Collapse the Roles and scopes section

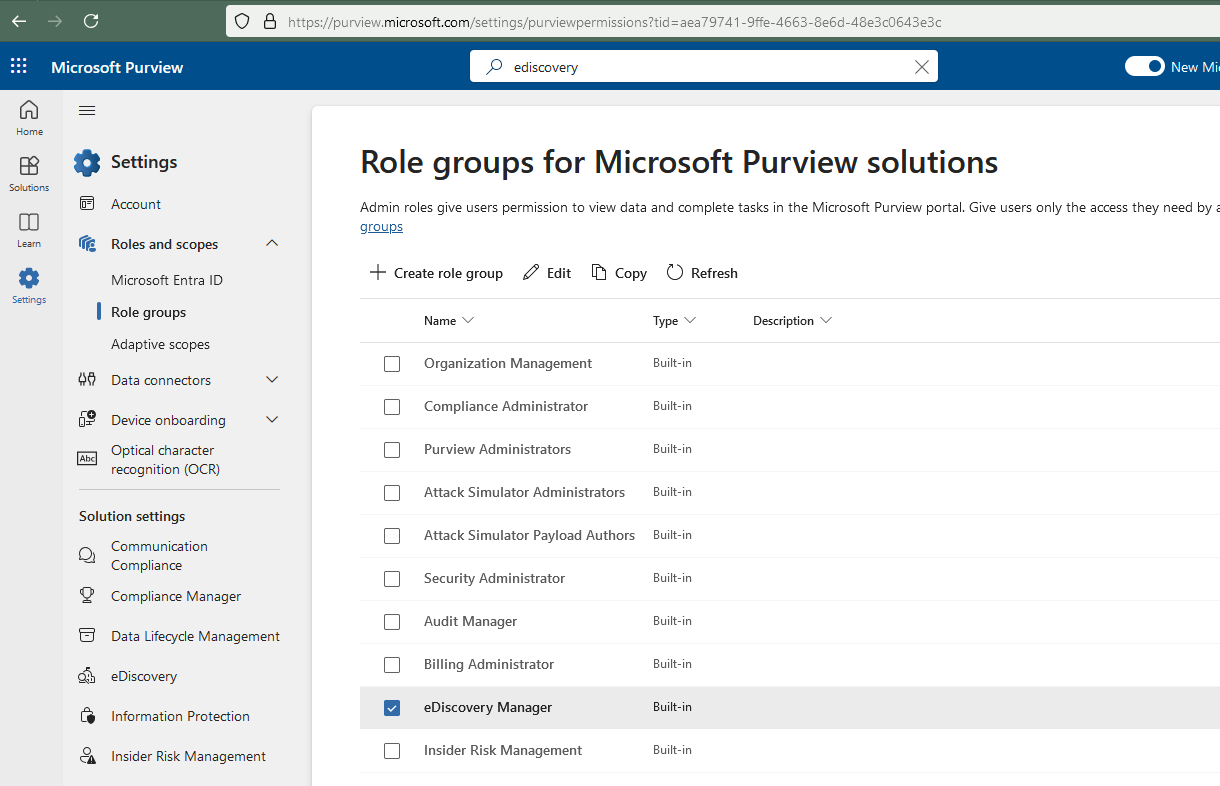(x=272, y=244)
